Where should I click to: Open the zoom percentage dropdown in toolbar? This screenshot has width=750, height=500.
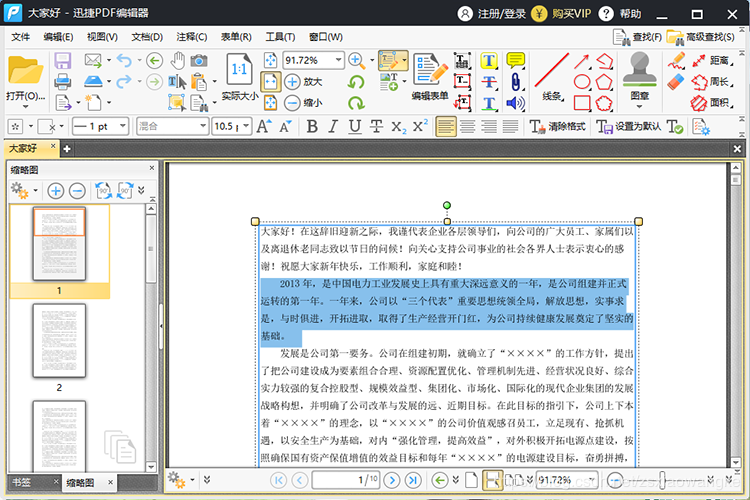(x=338, y=60)
